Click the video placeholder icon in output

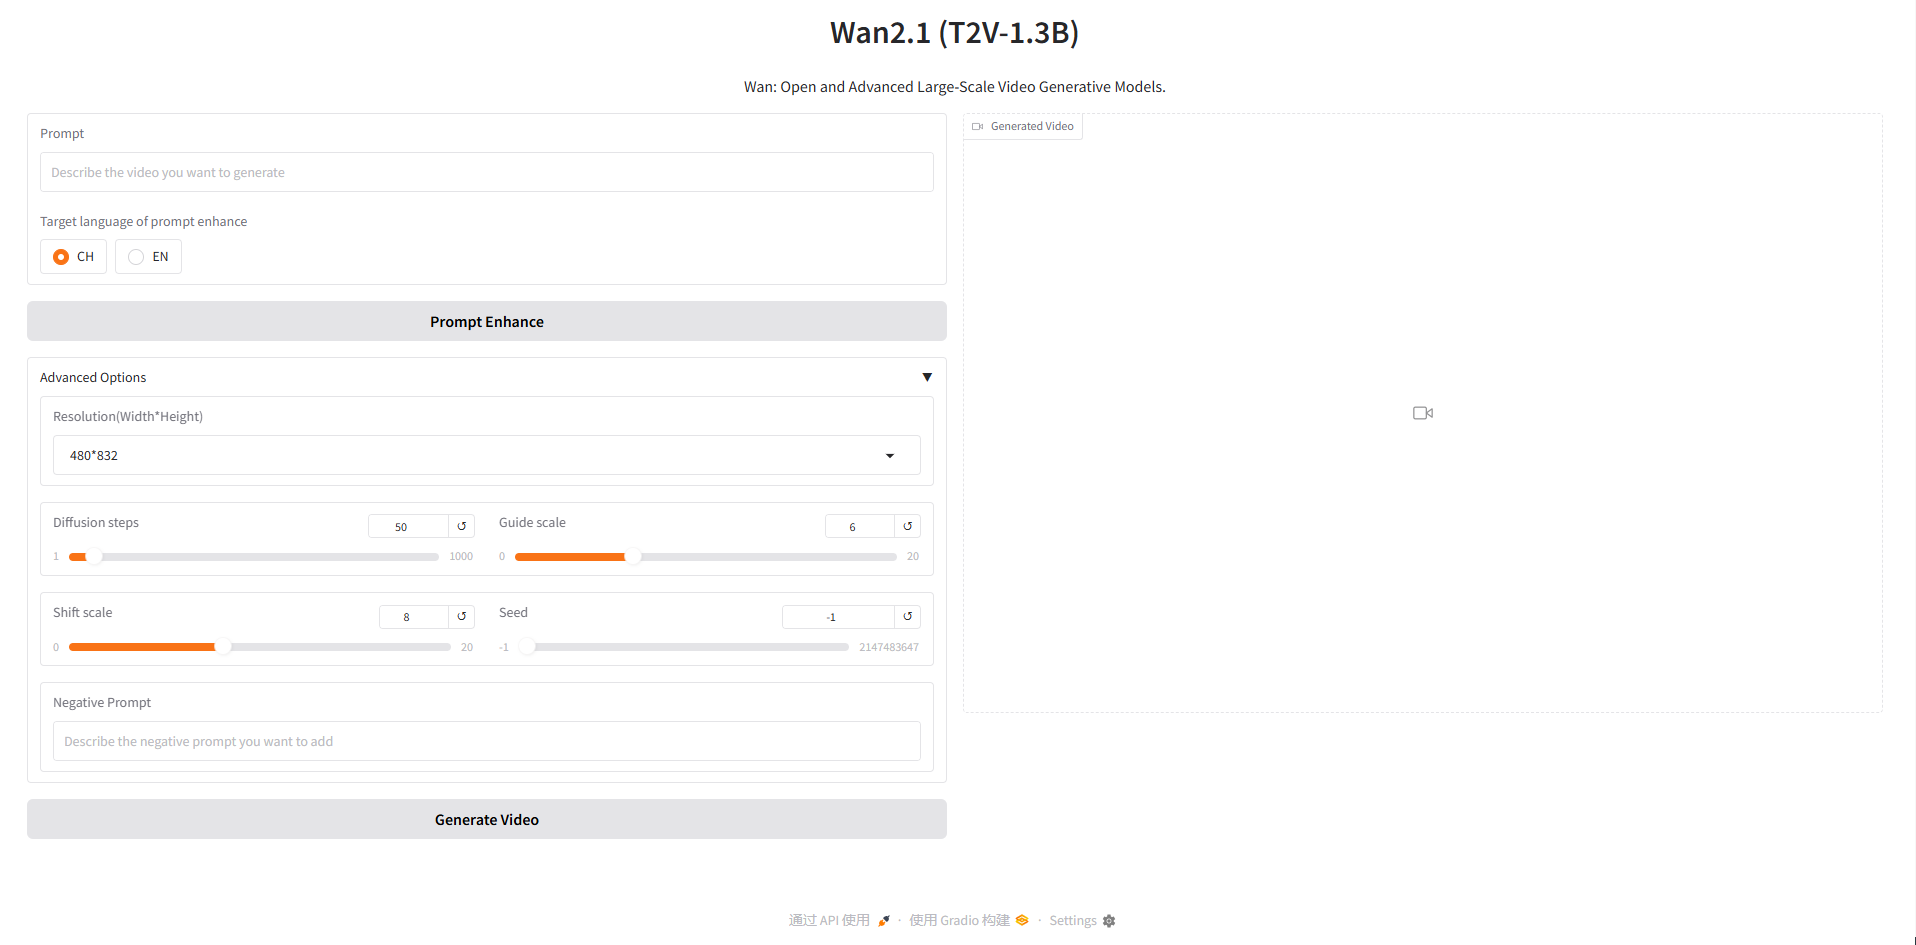pyautogui.click(x=1423, y=413)
